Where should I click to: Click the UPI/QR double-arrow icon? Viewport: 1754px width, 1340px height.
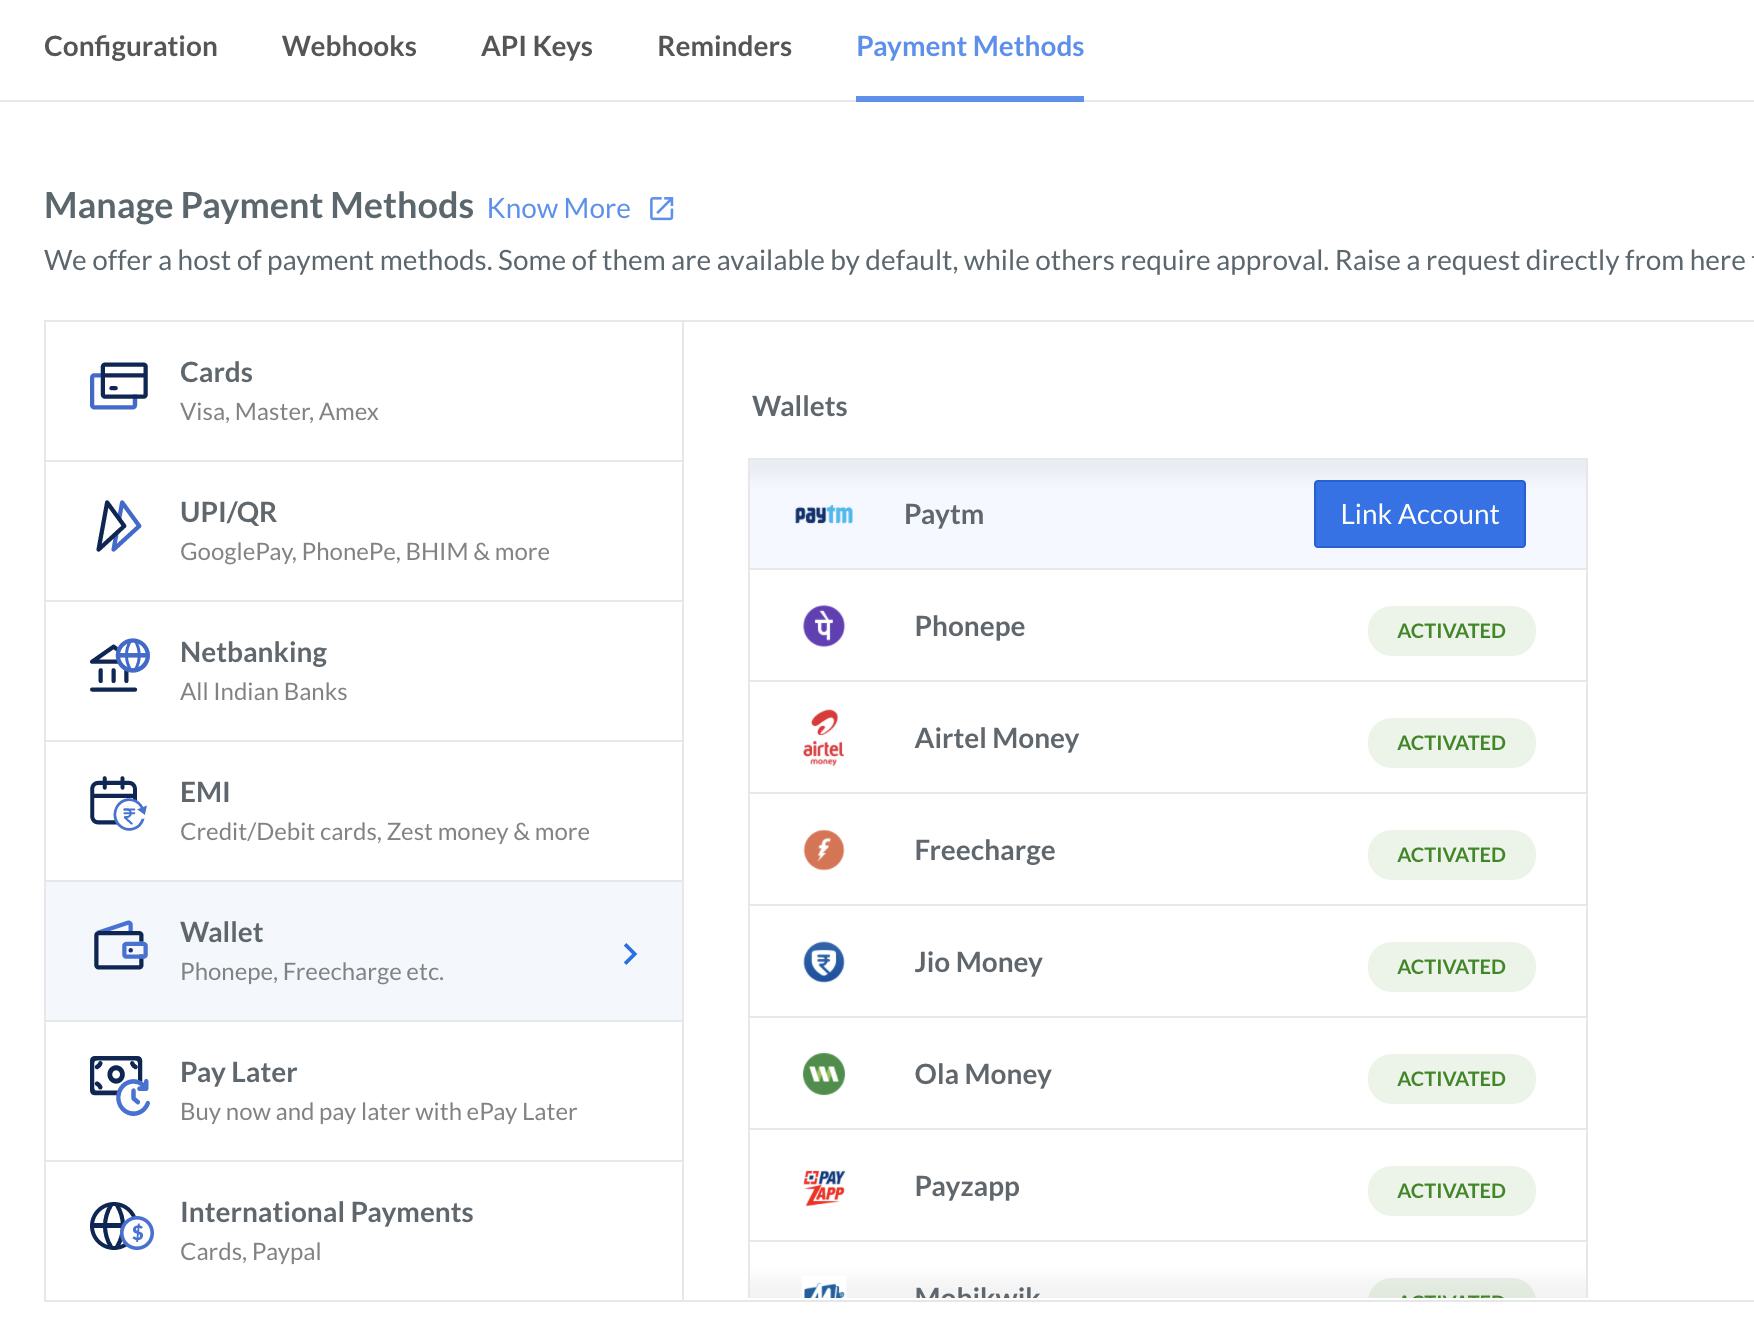pyautogui.click(x=118, y=526)
